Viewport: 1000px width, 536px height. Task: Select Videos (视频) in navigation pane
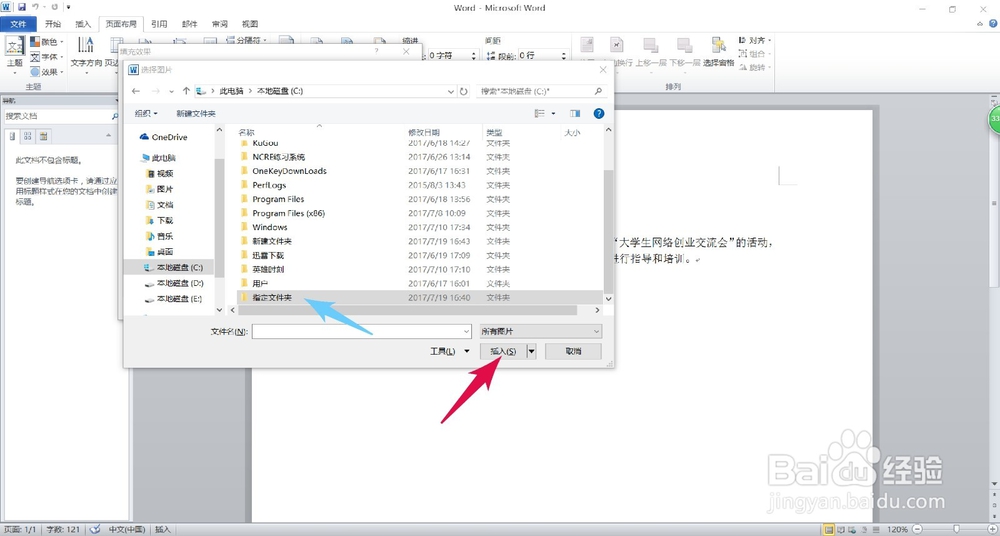coord(159,174)
